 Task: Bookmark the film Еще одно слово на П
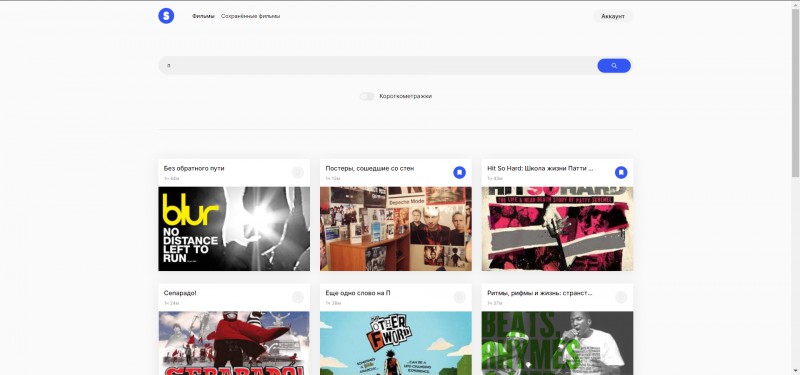tap(460, 297)
